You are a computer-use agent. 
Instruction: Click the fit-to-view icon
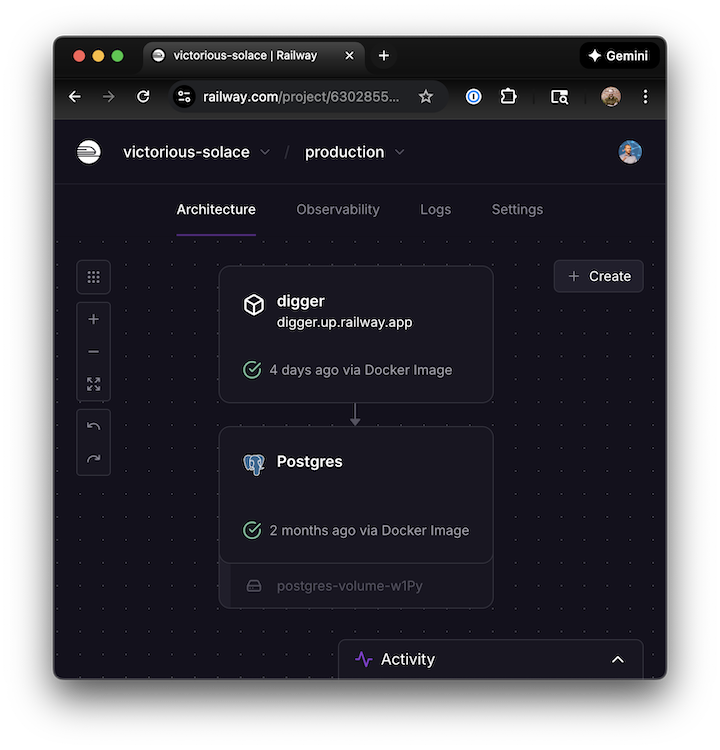(93, 384)
